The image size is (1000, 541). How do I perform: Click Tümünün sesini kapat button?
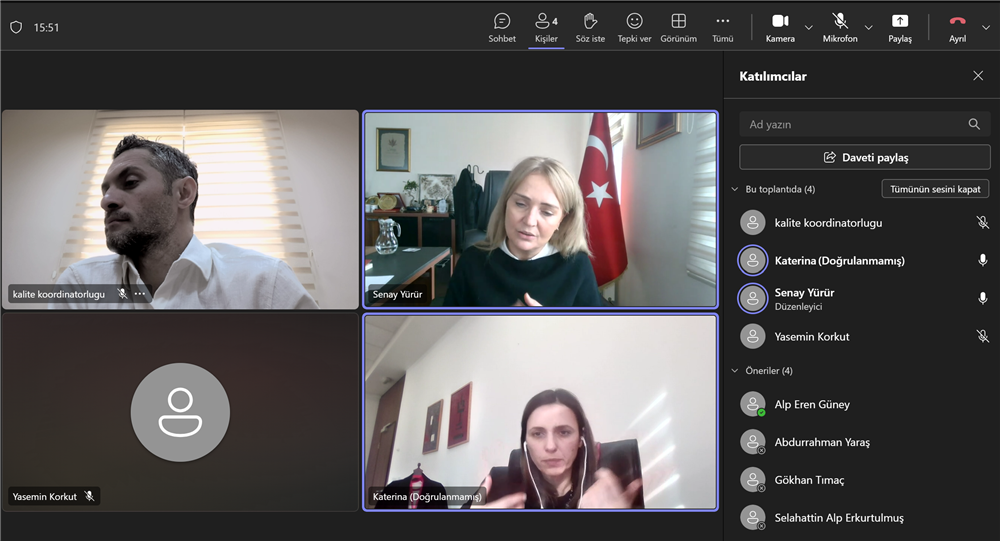click(x=935, y=189)
